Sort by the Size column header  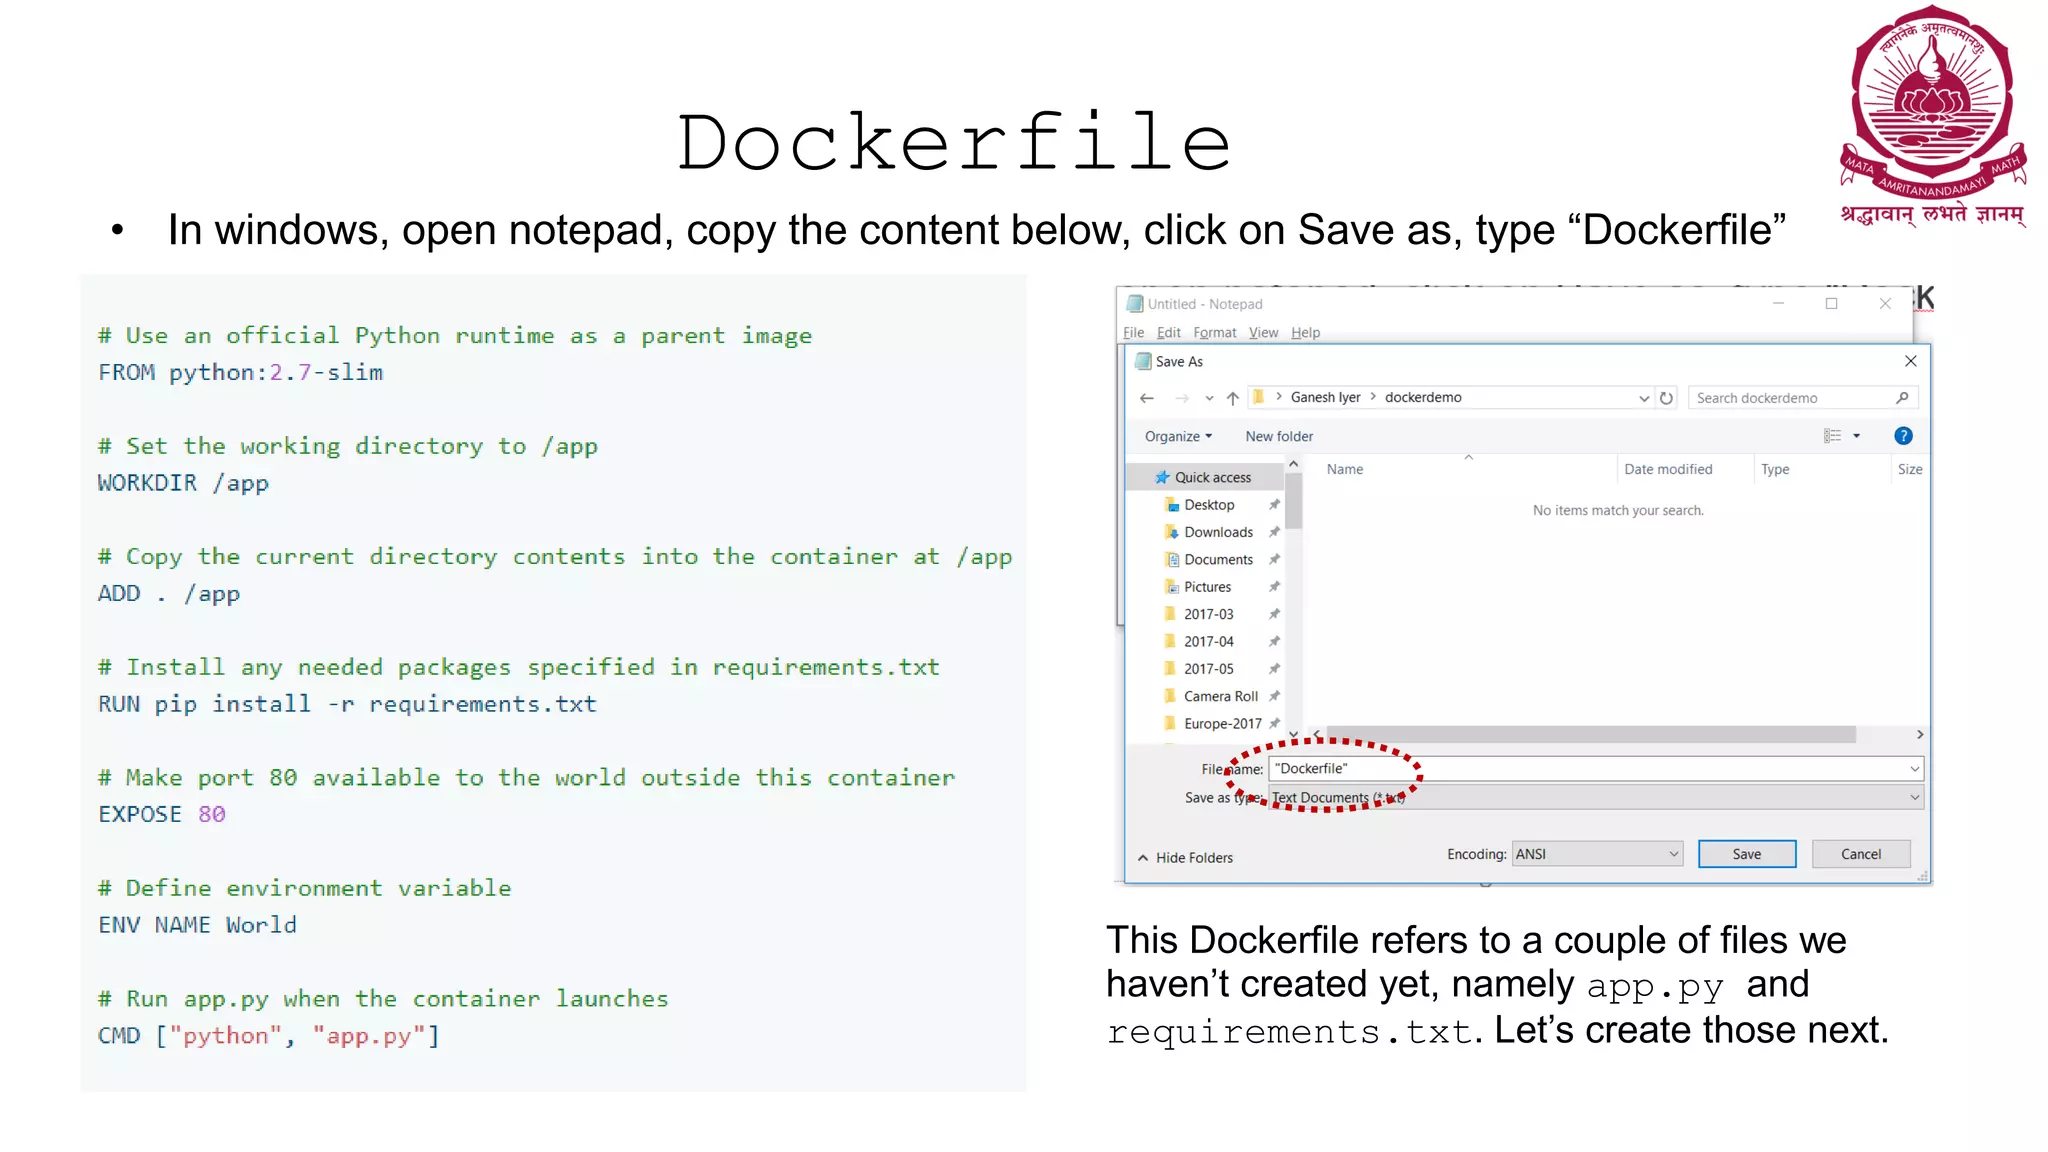click(x=1909, y=469)
